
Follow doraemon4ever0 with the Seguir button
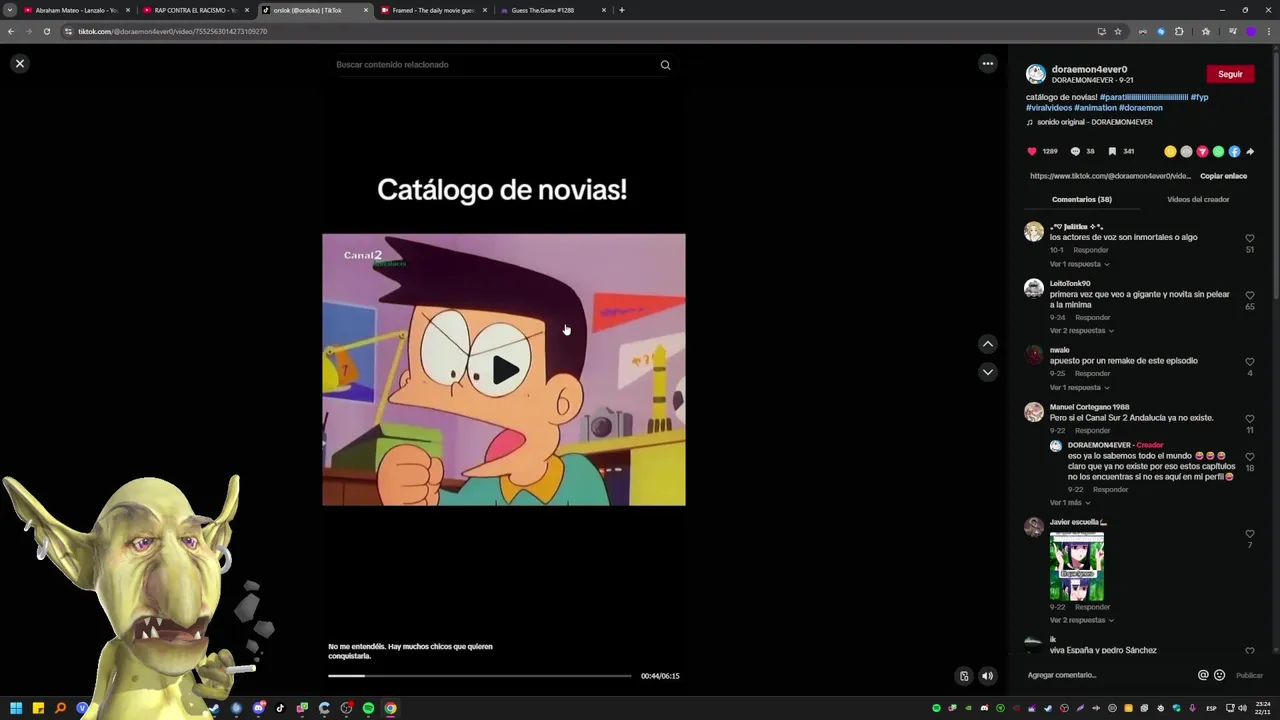[1230, 74]
